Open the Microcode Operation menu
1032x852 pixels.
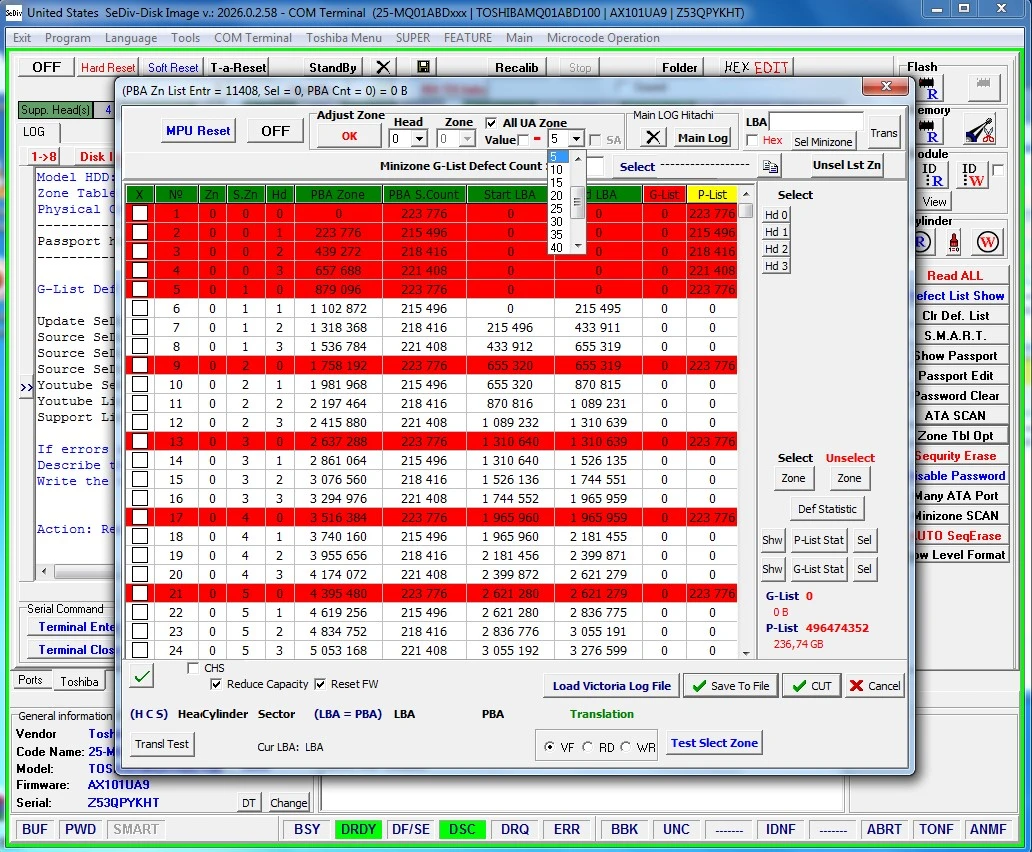pyautogui.click(x=603, y=38)
